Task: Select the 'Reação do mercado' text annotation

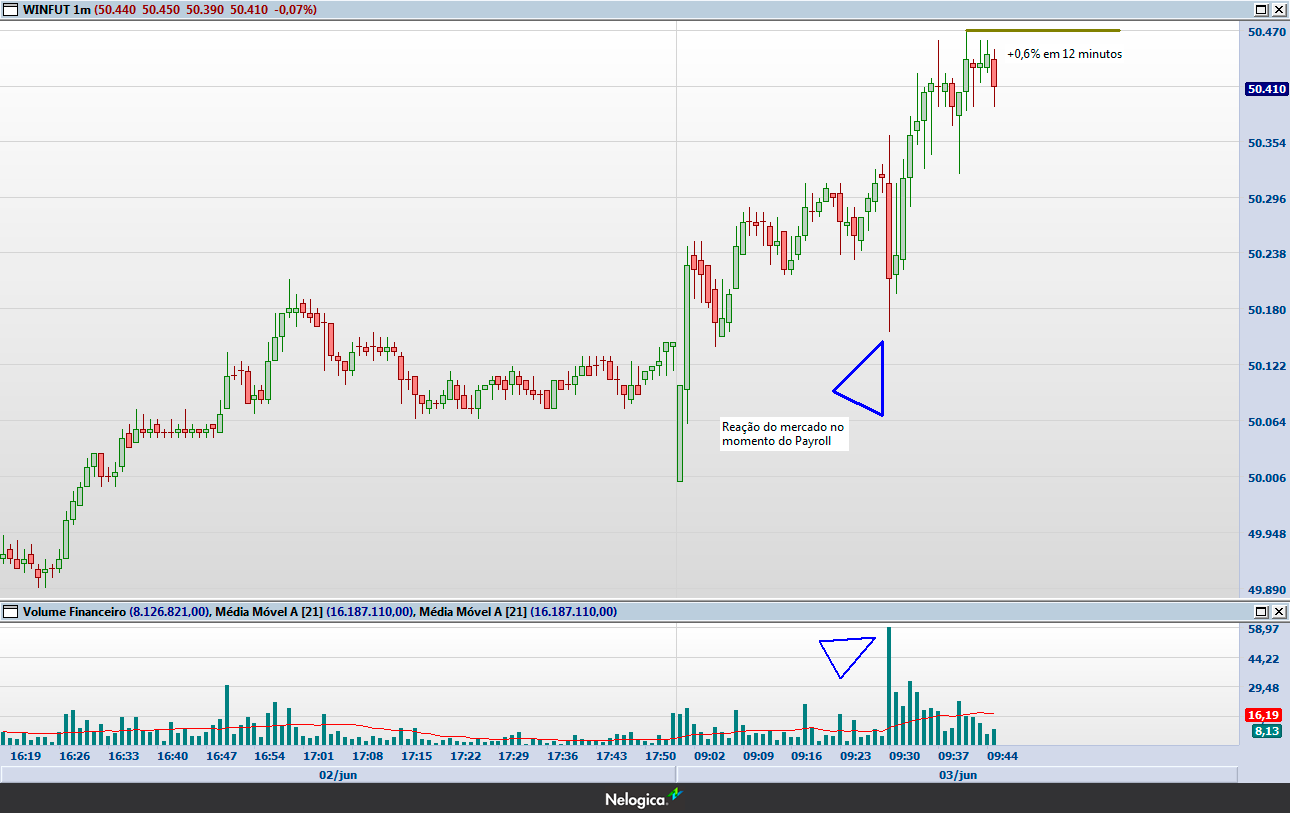Action: coord(783,434)
